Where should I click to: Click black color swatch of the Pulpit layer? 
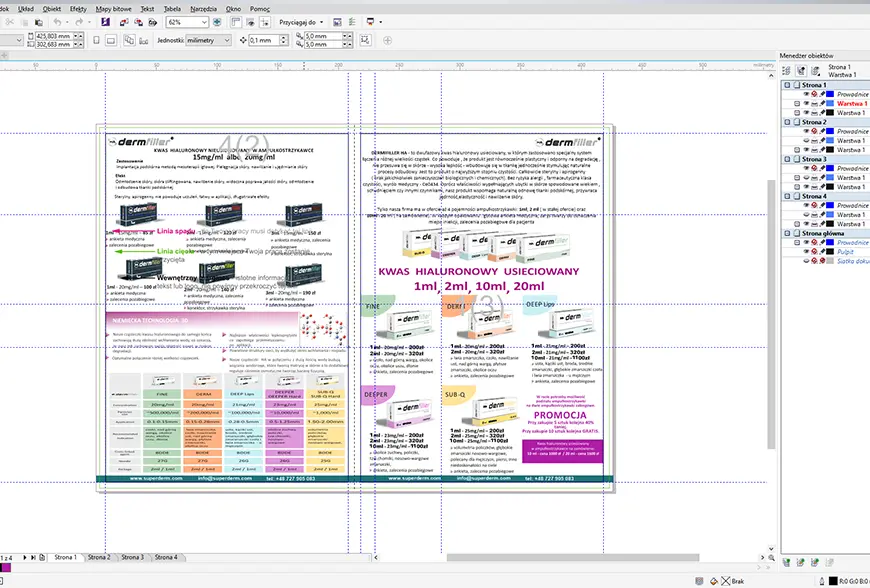pyautogui.click(x=830, y=251)
